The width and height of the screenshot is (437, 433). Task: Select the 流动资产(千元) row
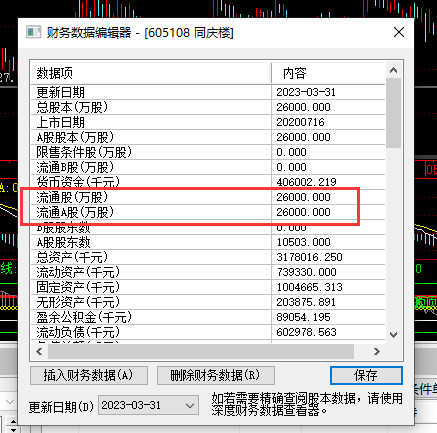pos(208,272)
